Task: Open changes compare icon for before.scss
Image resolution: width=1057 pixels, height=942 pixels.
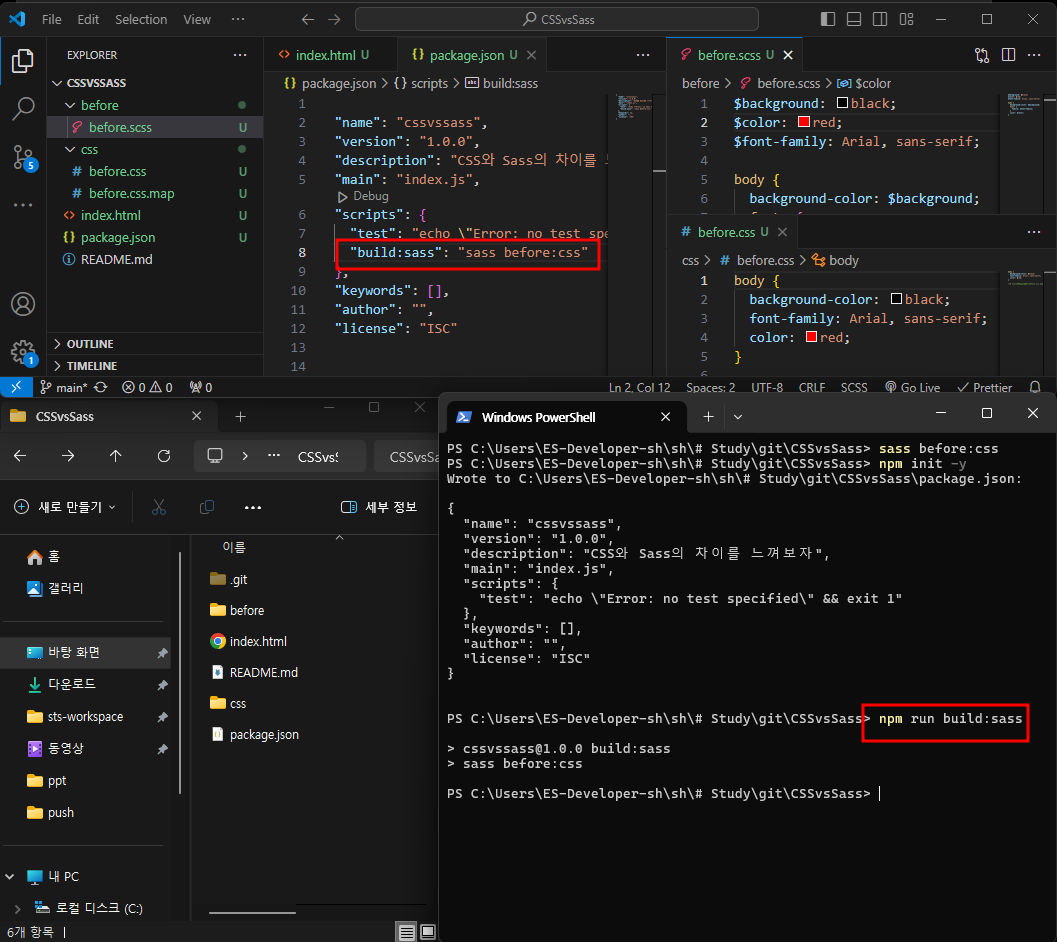Action: point(982,55)
